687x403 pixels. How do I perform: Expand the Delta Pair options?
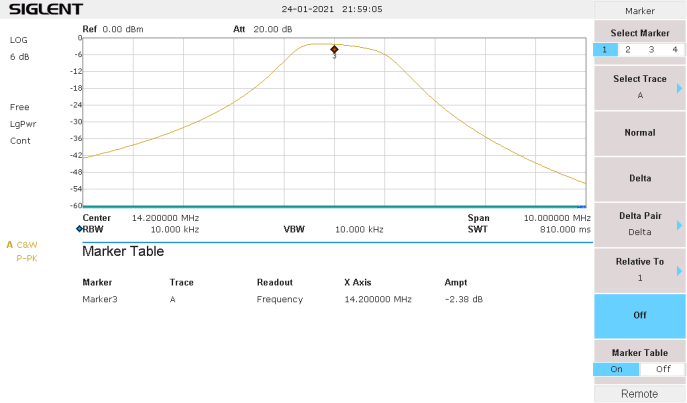[x=640, y=224]
